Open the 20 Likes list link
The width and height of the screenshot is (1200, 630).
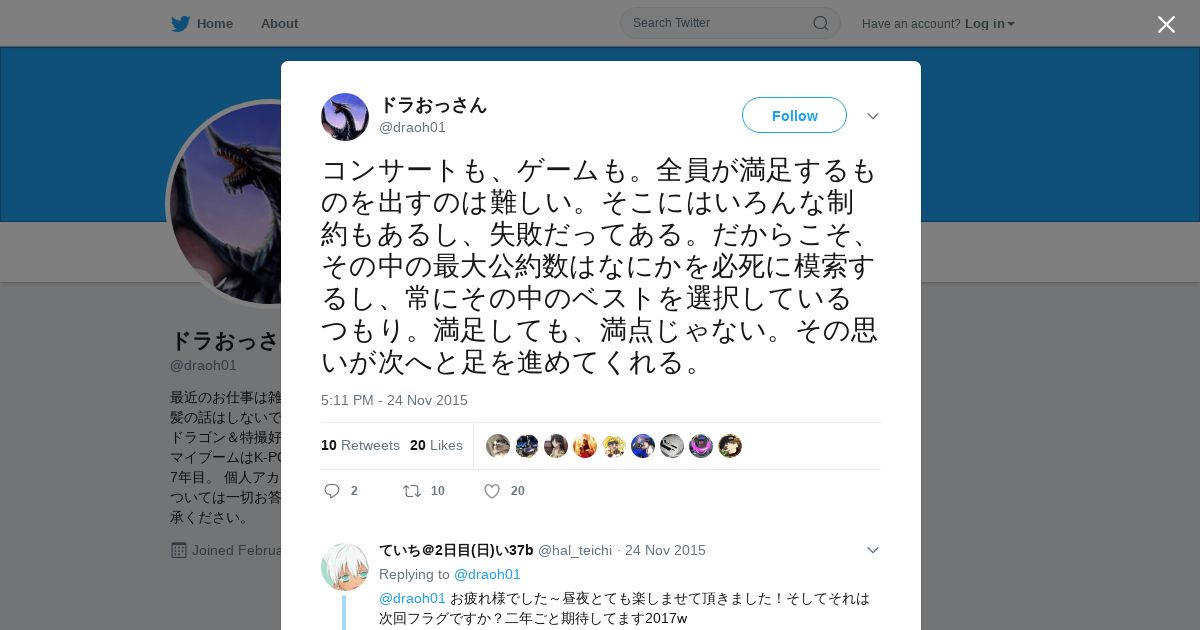(436, 445)
